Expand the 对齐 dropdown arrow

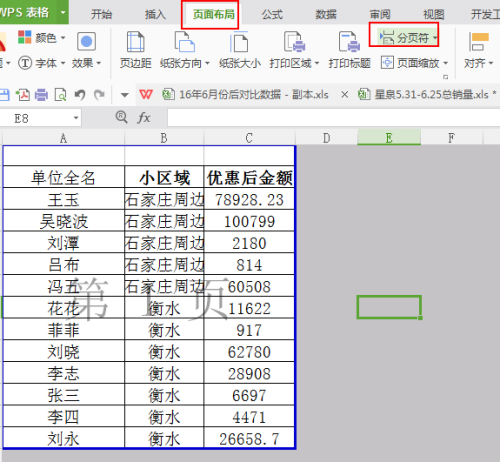(491, 63)
